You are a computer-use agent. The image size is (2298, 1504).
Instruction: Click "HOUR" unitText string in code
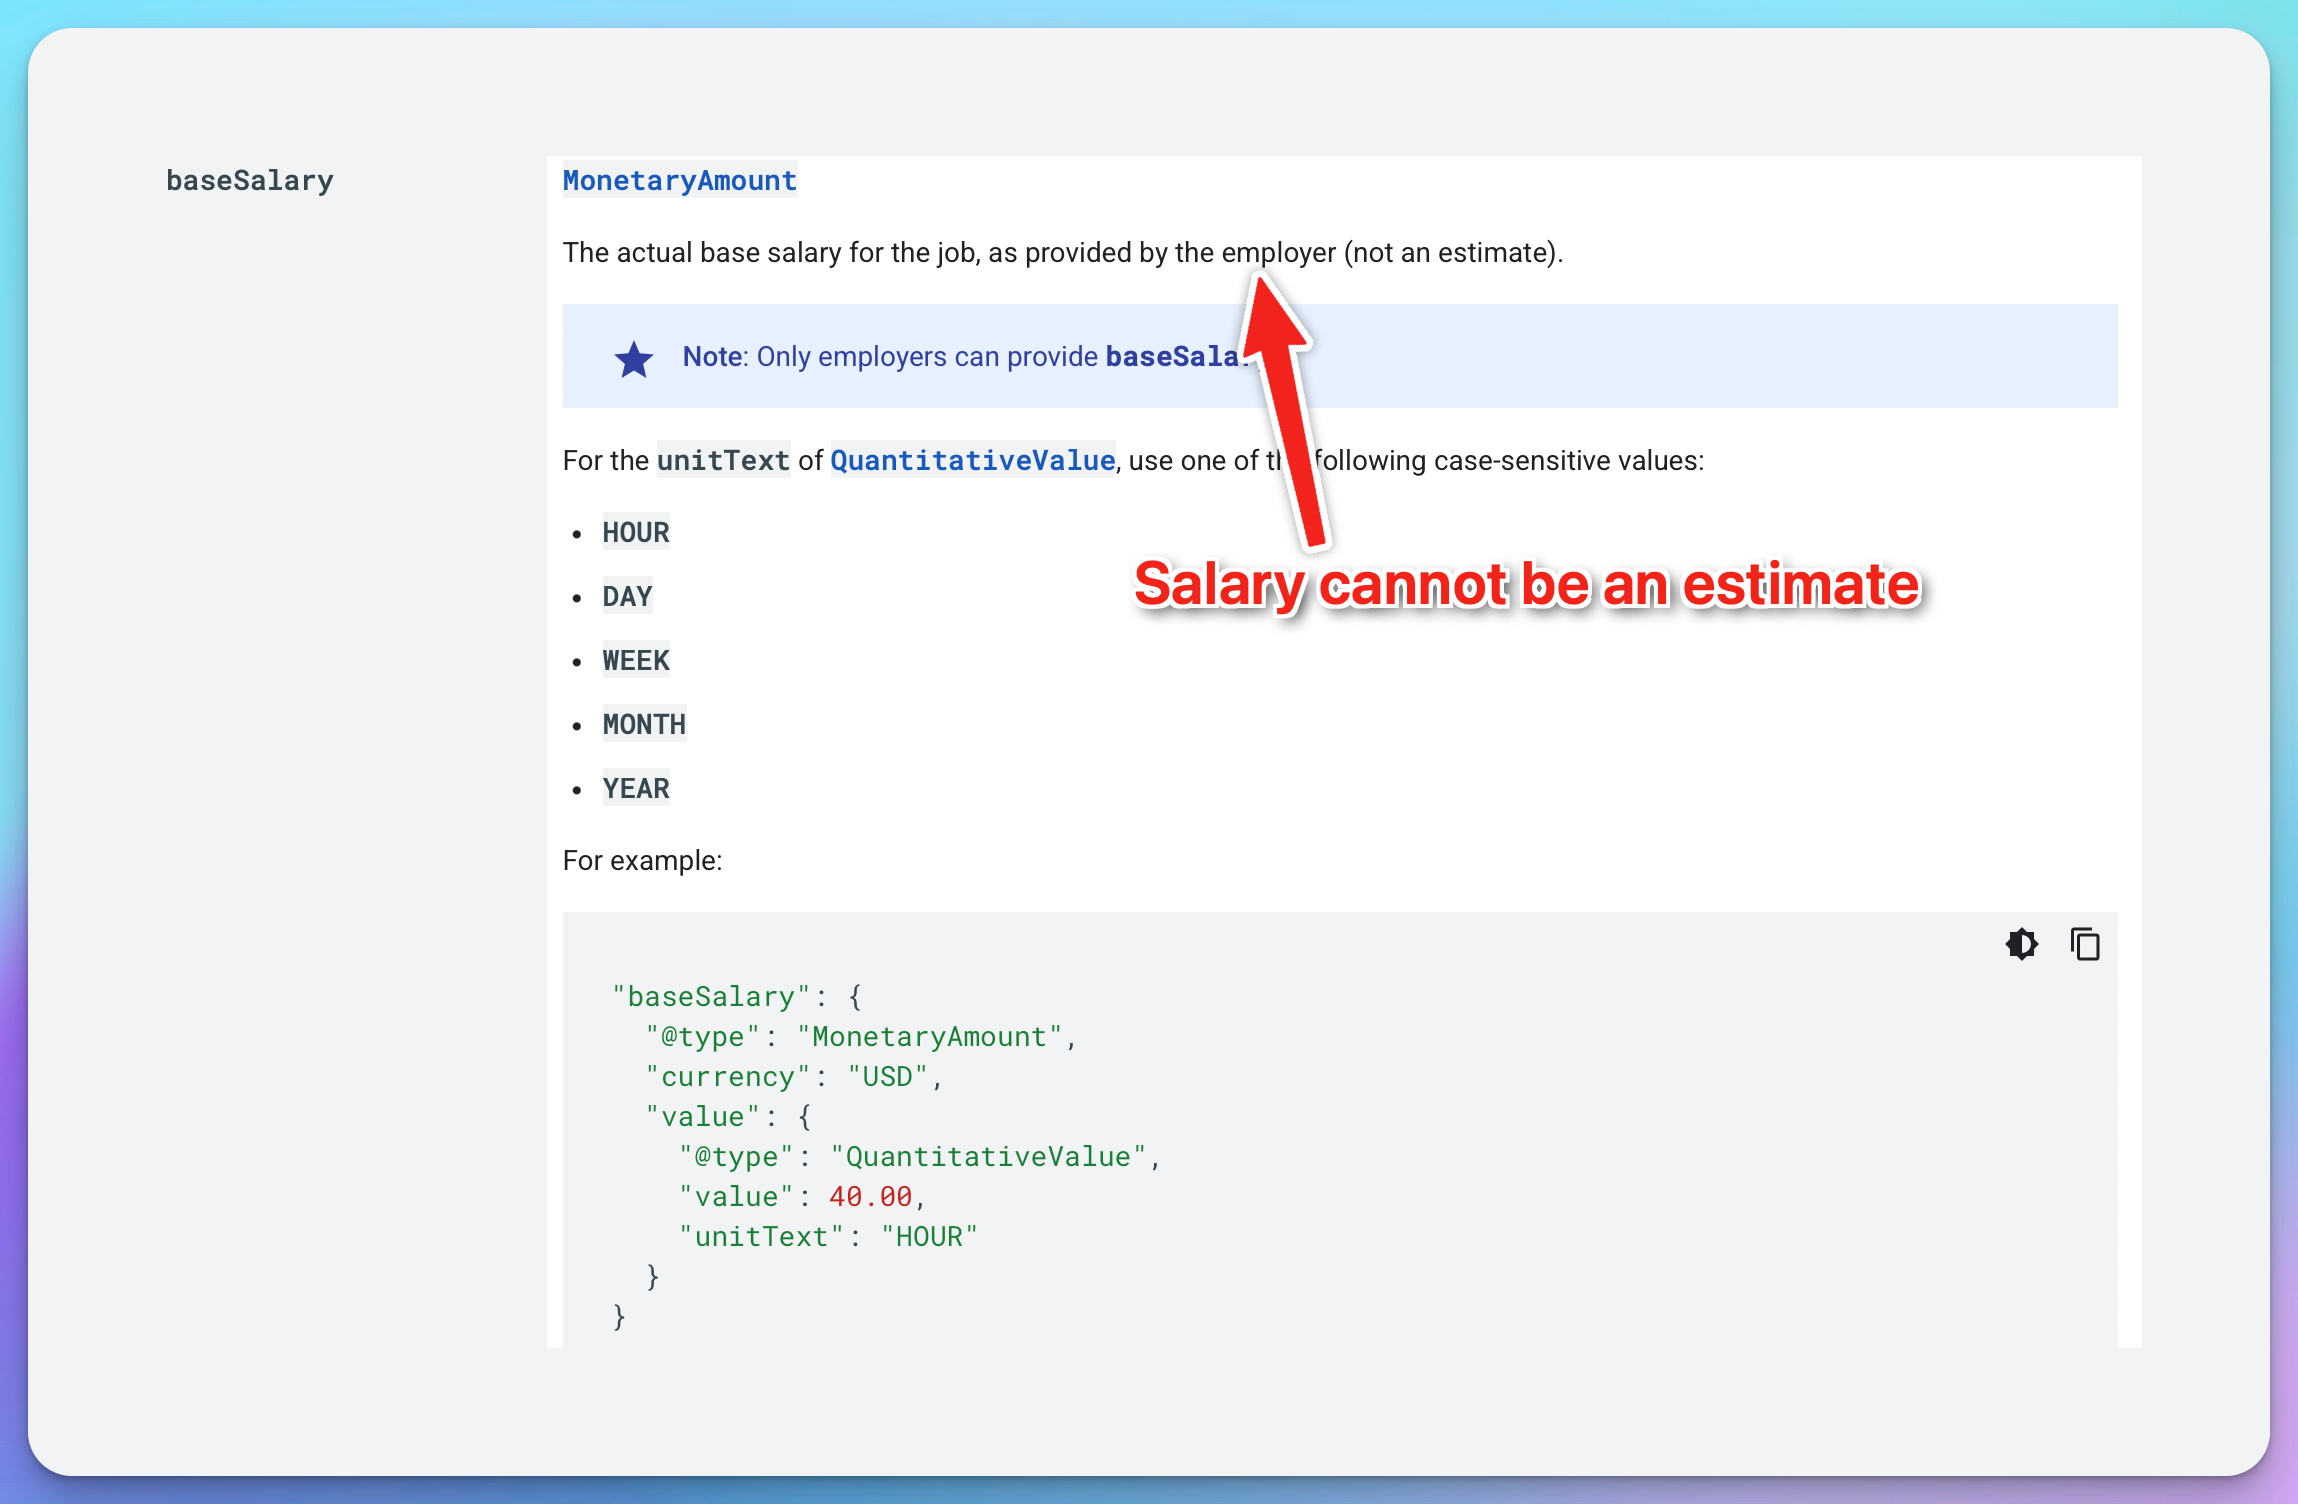point(929,1236)
